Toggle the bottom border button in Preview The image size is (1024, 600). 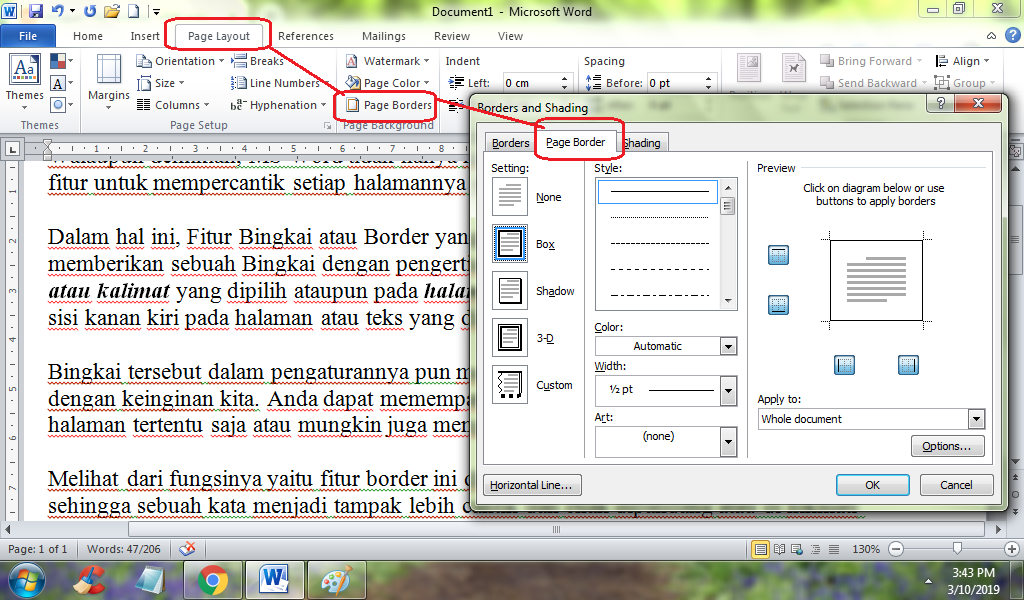(778, 304)
